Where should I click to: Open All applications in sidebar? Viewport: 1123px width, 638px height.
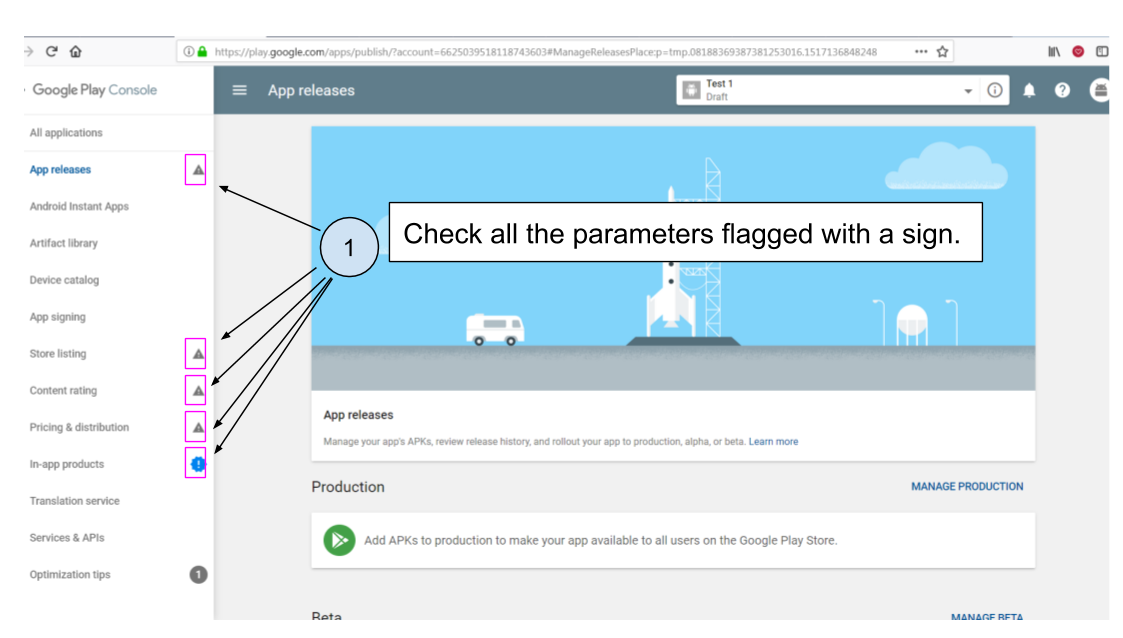(66, 132)
